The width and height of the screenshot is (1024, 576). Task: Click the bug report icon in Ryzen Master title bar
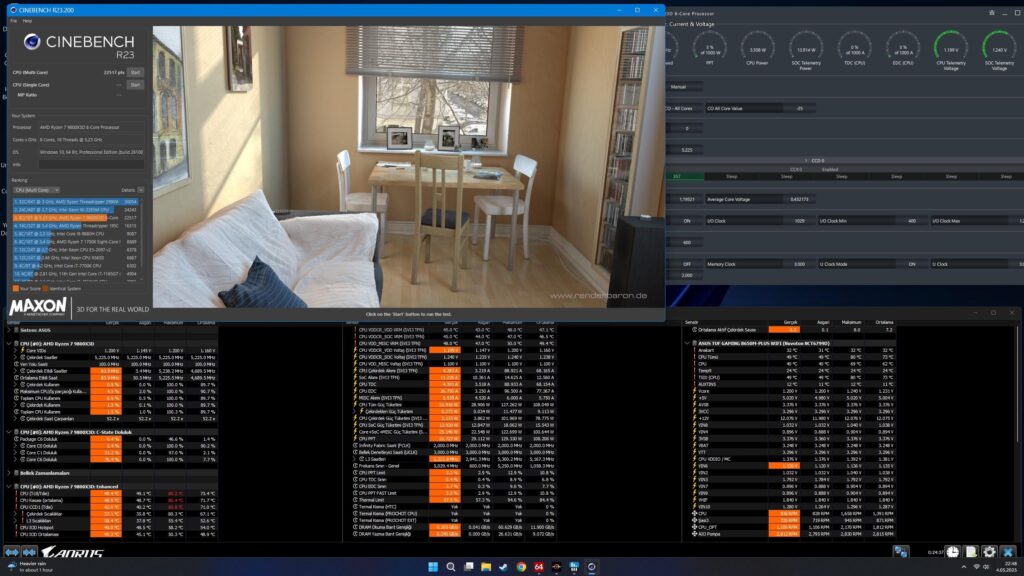pos(991,12)
